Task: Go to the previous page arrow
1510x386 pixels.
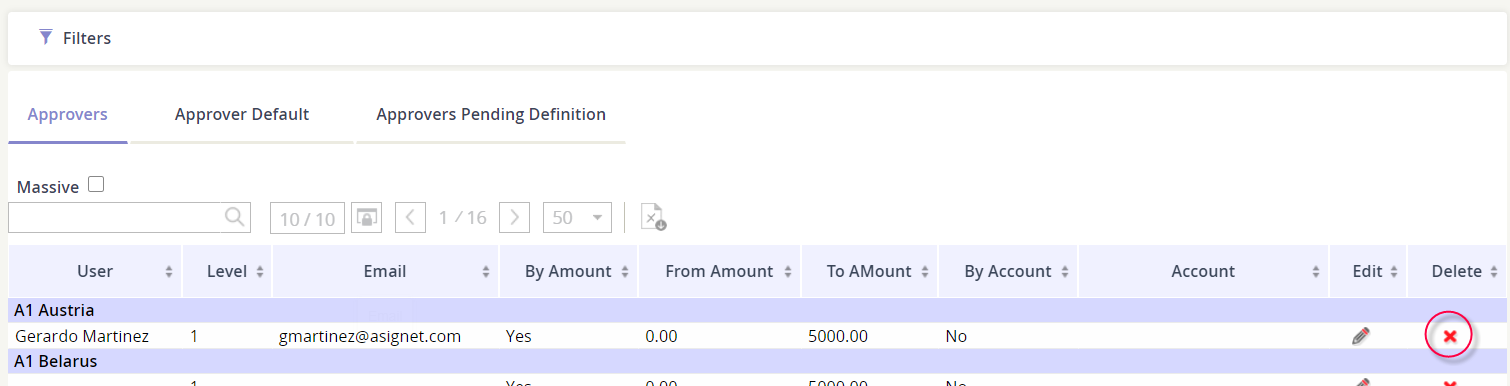Action: click(411, 217)
